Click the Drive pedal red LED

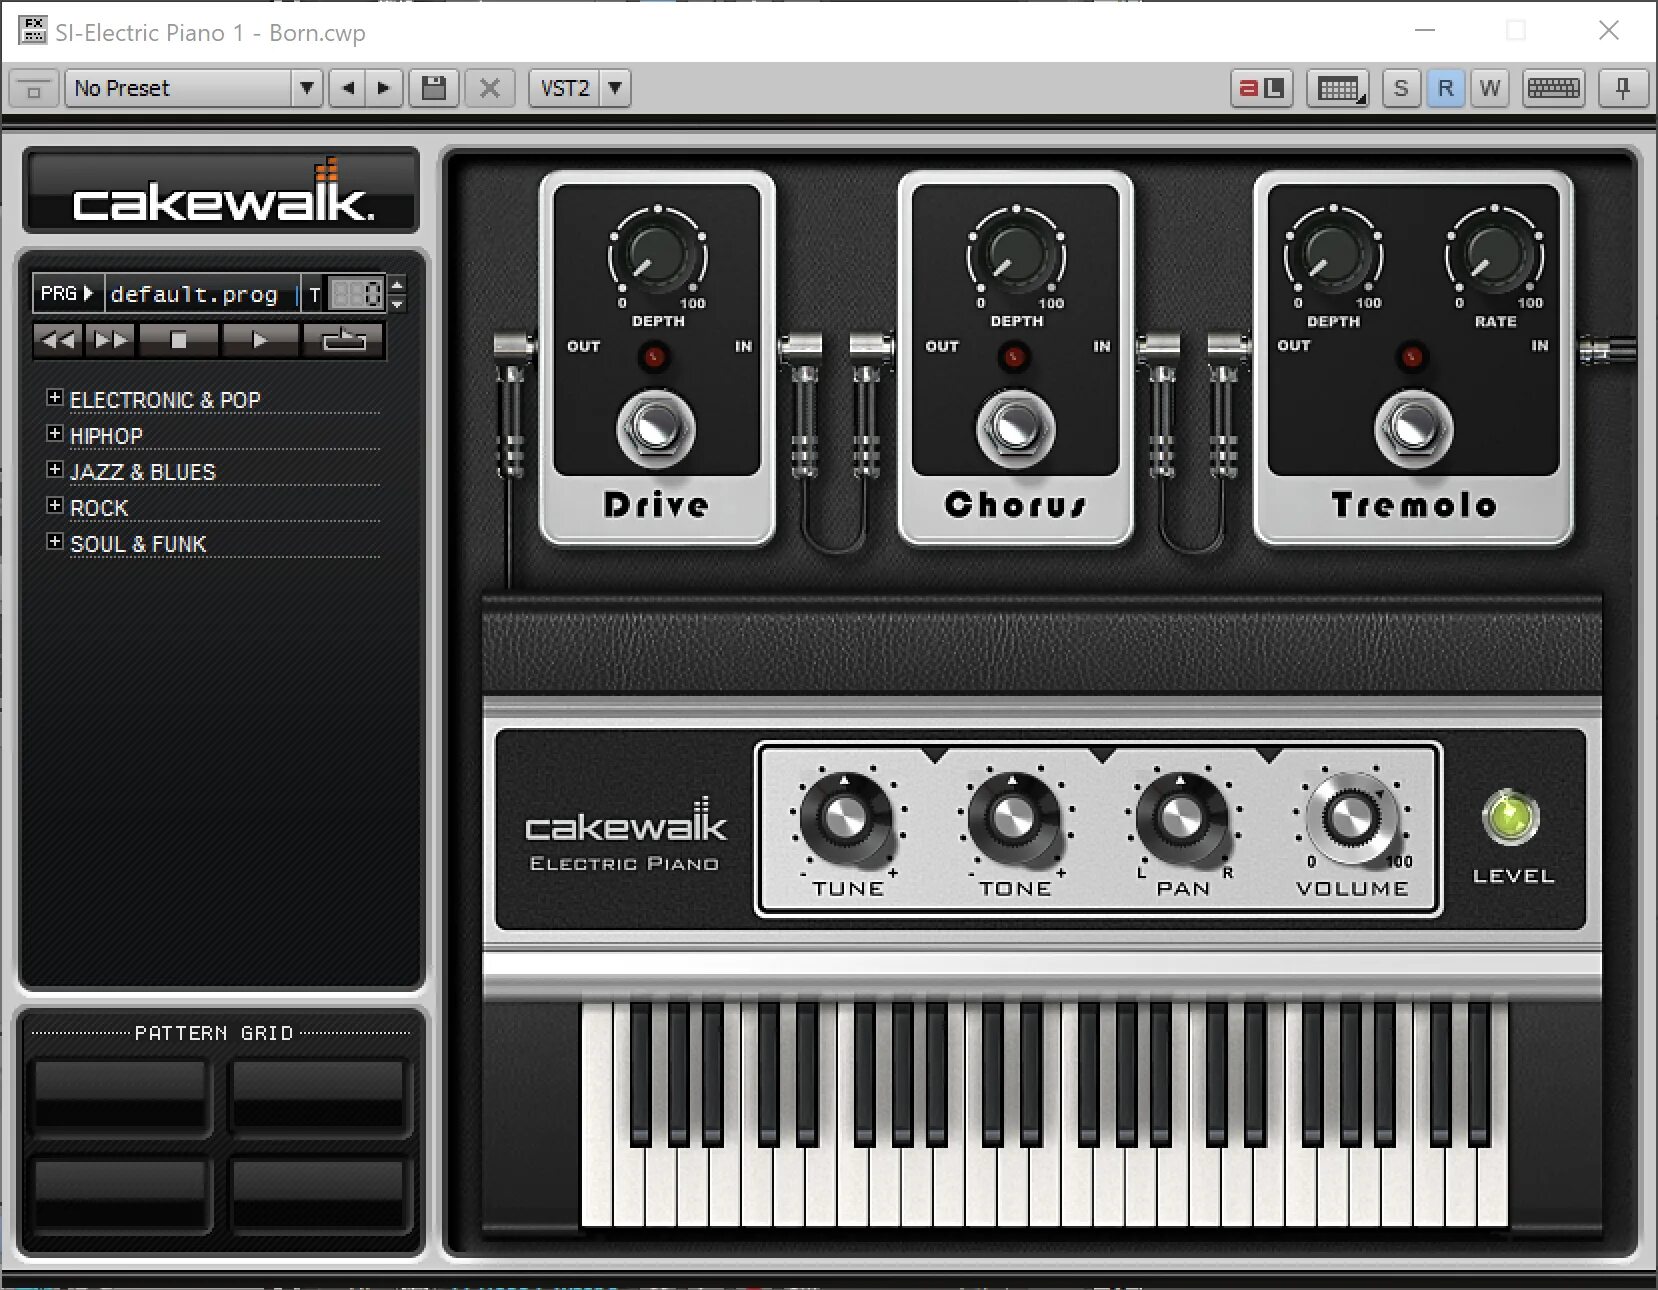654,357
